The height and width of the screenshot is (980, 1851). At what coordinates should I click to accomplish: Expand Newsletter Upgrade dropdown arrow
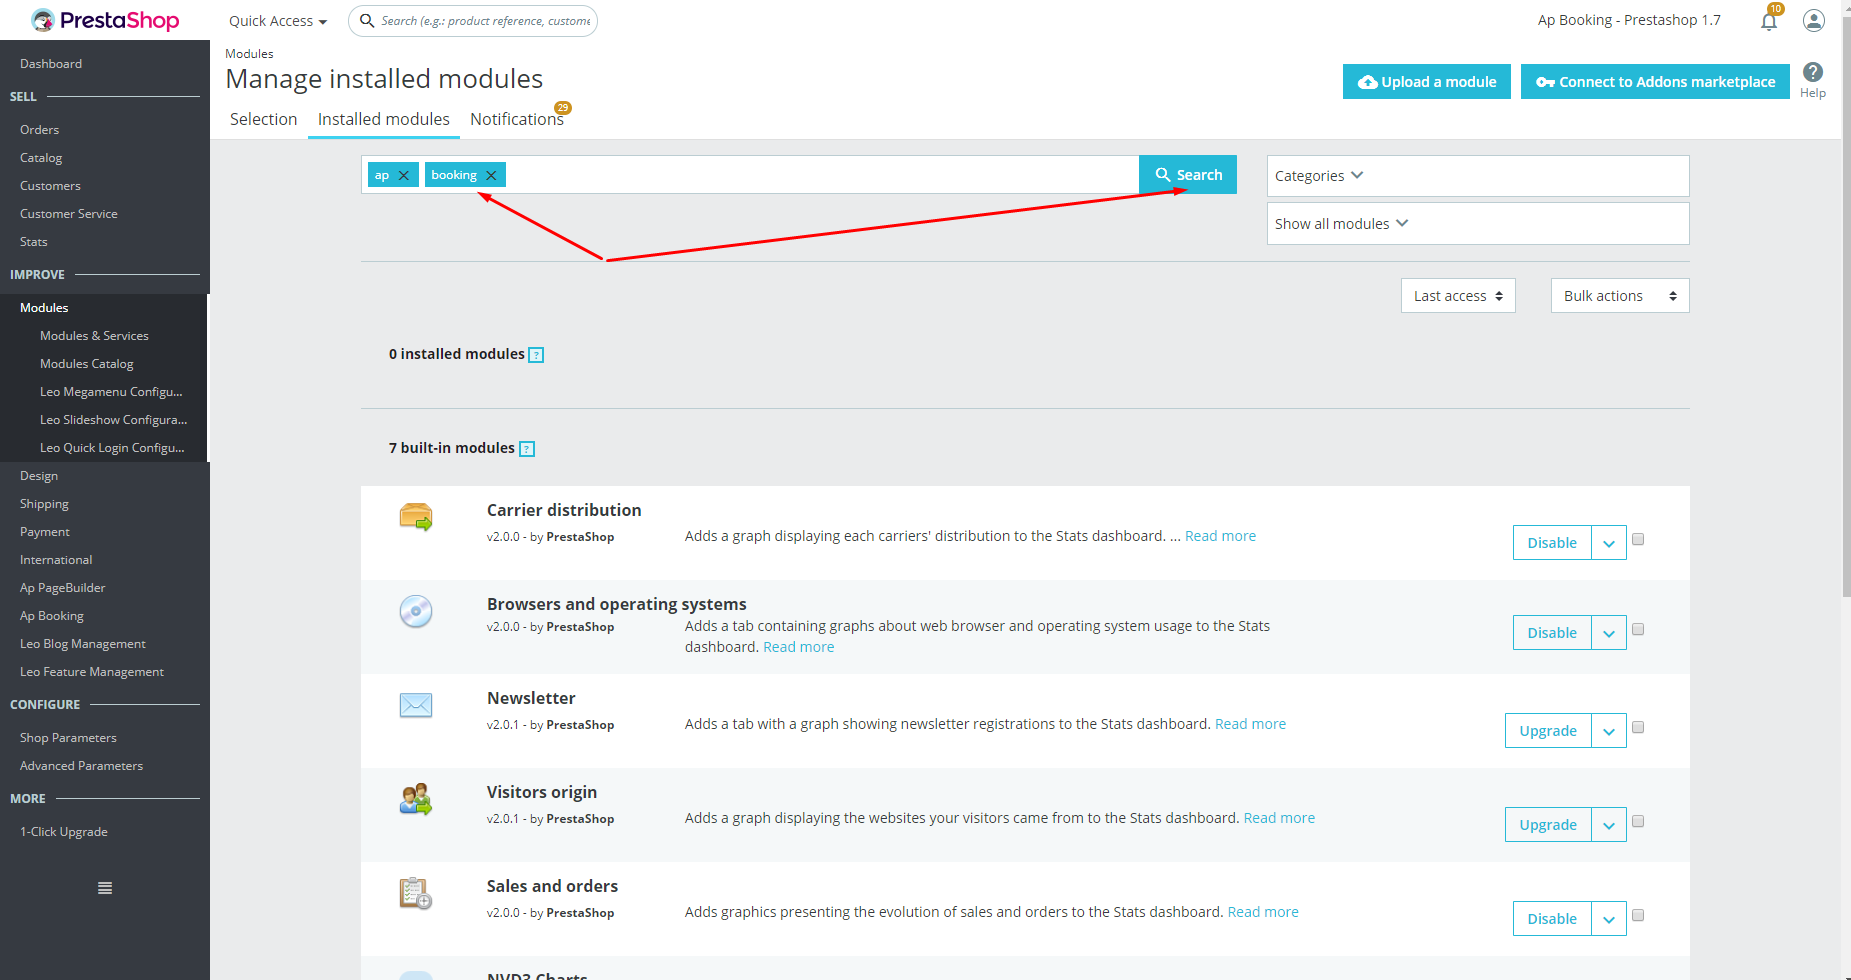pos(1609,731)
